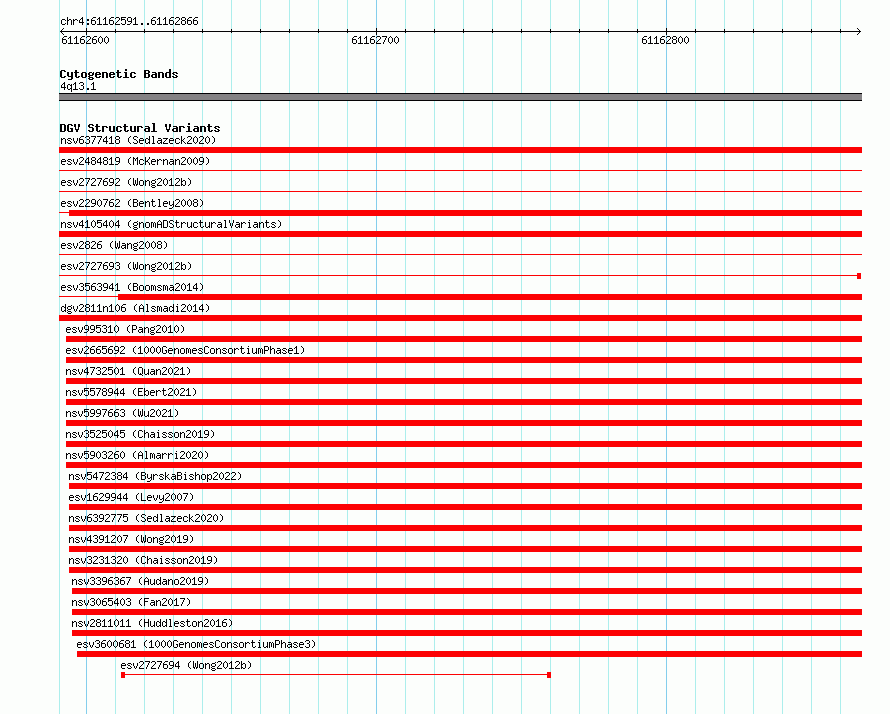The image size is (890, 714).
Task: Open variant nsv5578944 (Ebert2021)
Action: coord(131,392)
